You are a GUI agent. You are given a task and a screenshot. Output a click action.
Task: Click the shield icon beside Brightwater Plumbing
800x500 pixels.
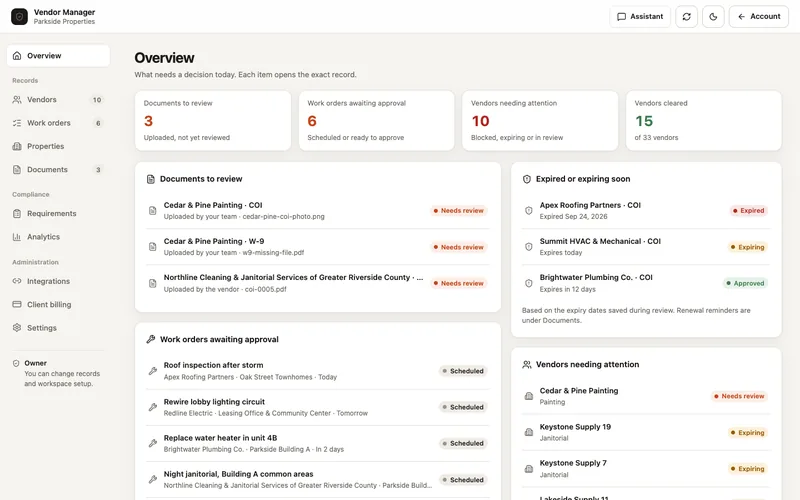click(529, 283)
